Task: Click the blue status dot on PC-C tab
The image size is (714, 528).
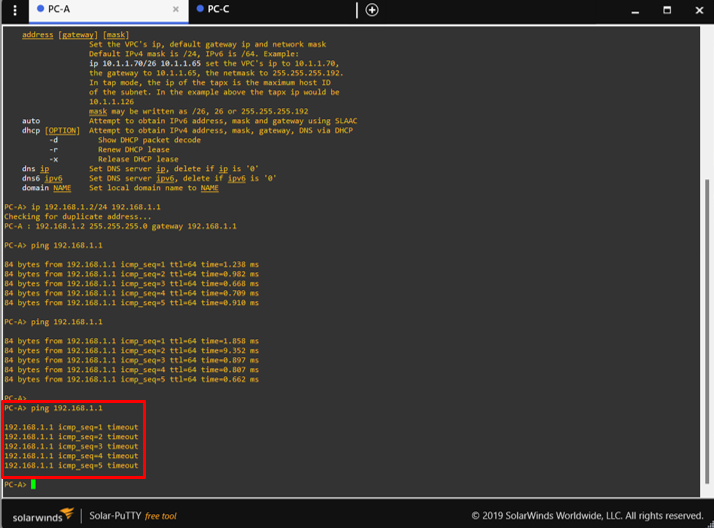Action: pos(200,9)
